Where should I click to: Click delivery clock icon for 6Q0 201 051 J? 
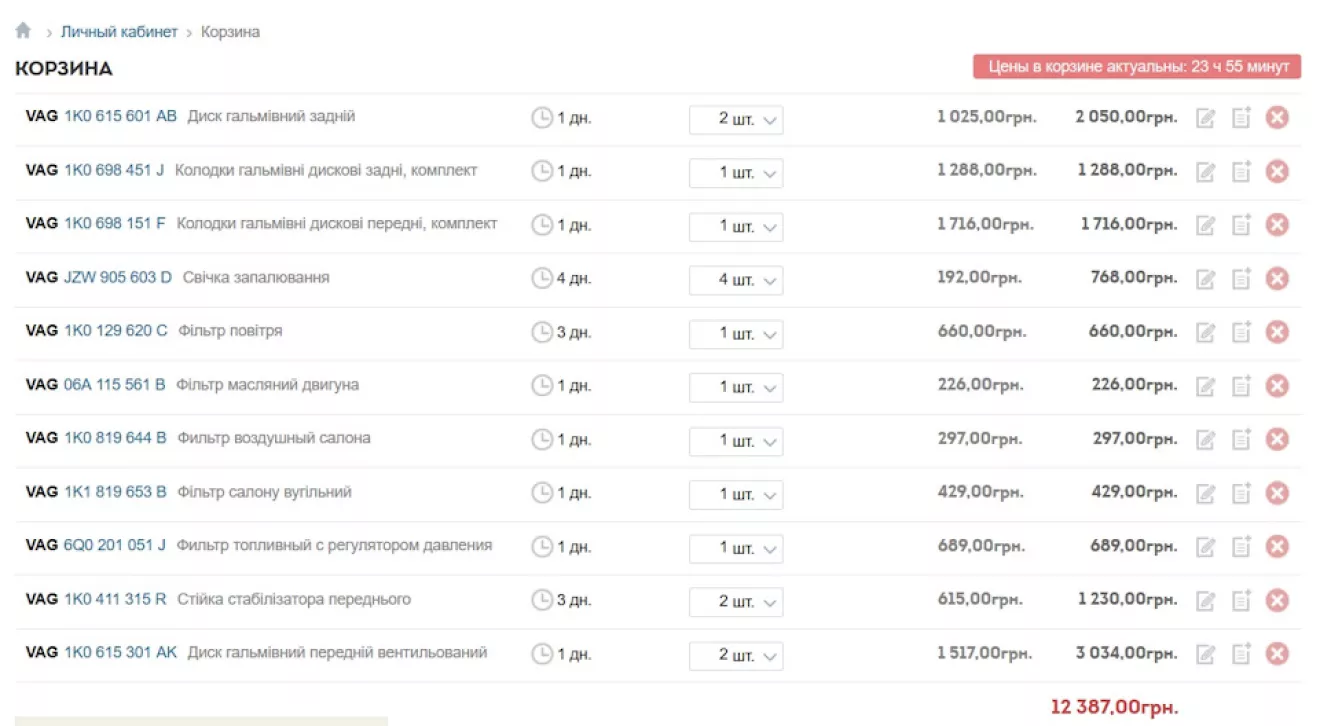(542, 547)
